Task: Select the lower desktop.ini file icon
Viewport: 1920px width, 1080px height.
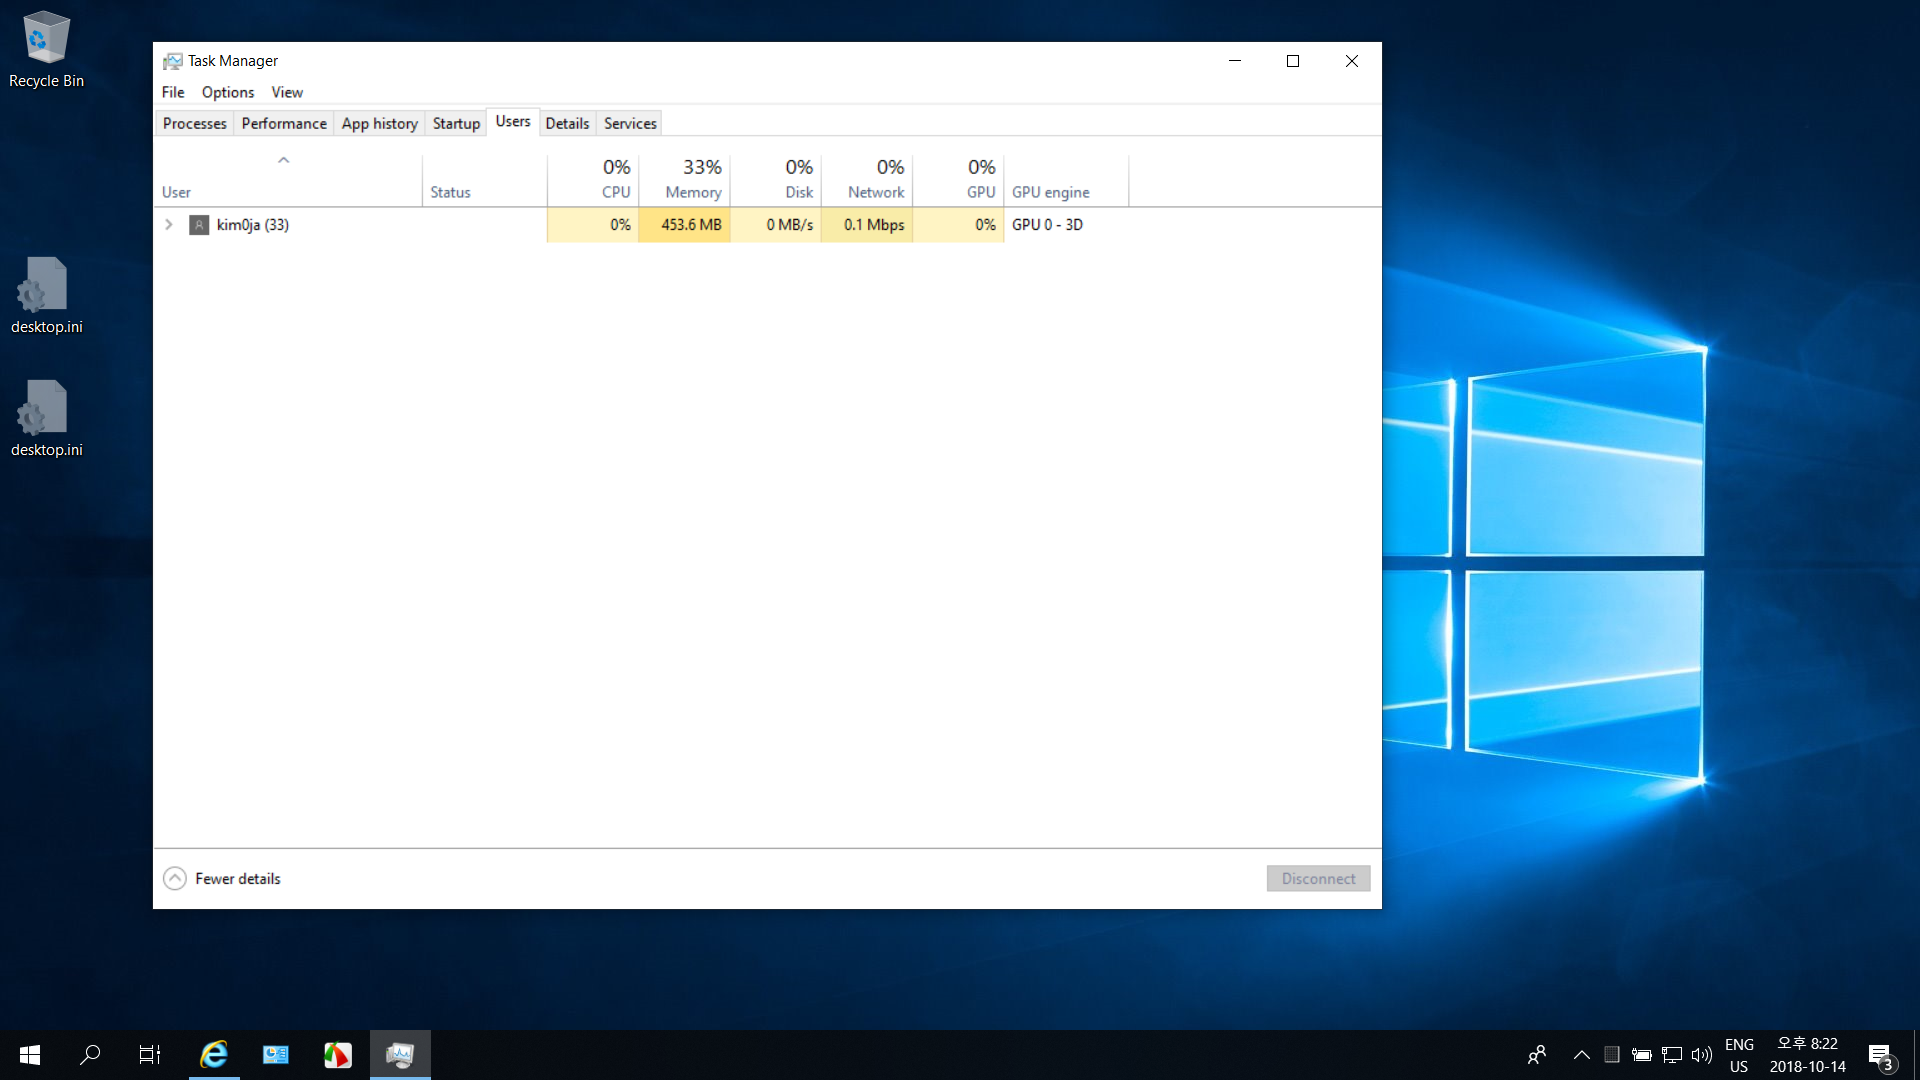Action: coord(46,419)
